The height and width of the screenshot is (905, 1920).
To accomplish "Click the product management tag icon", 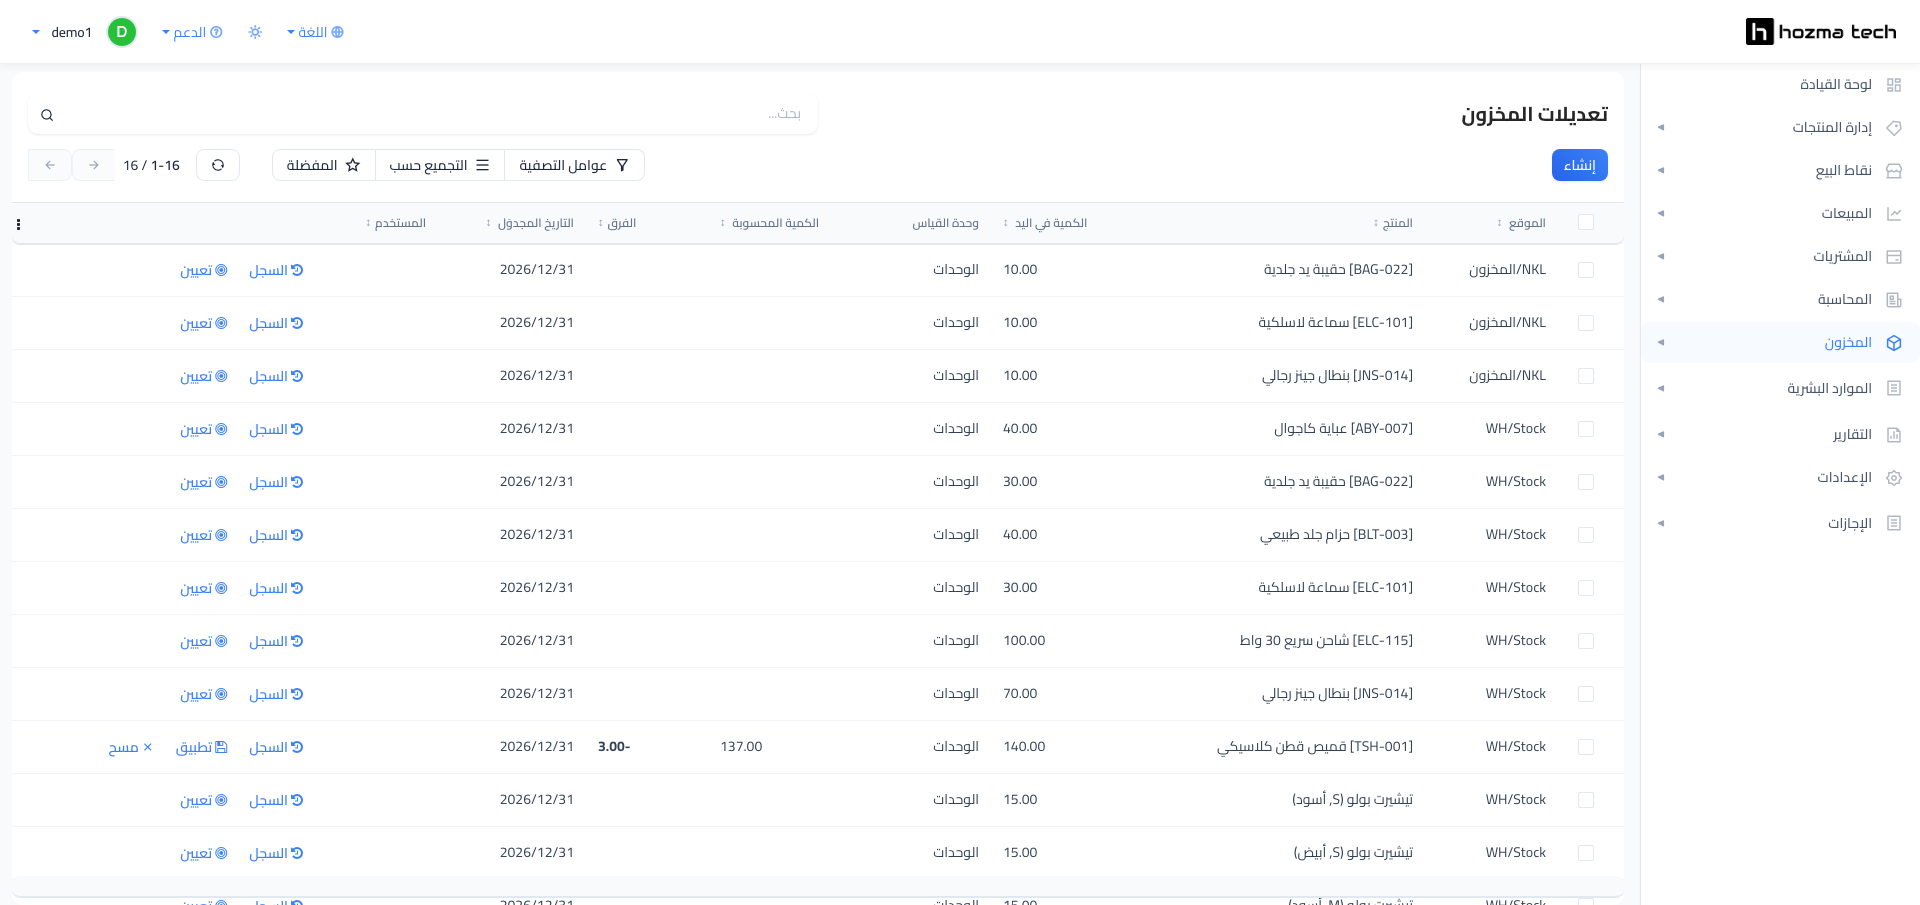I will point(1894,128).
